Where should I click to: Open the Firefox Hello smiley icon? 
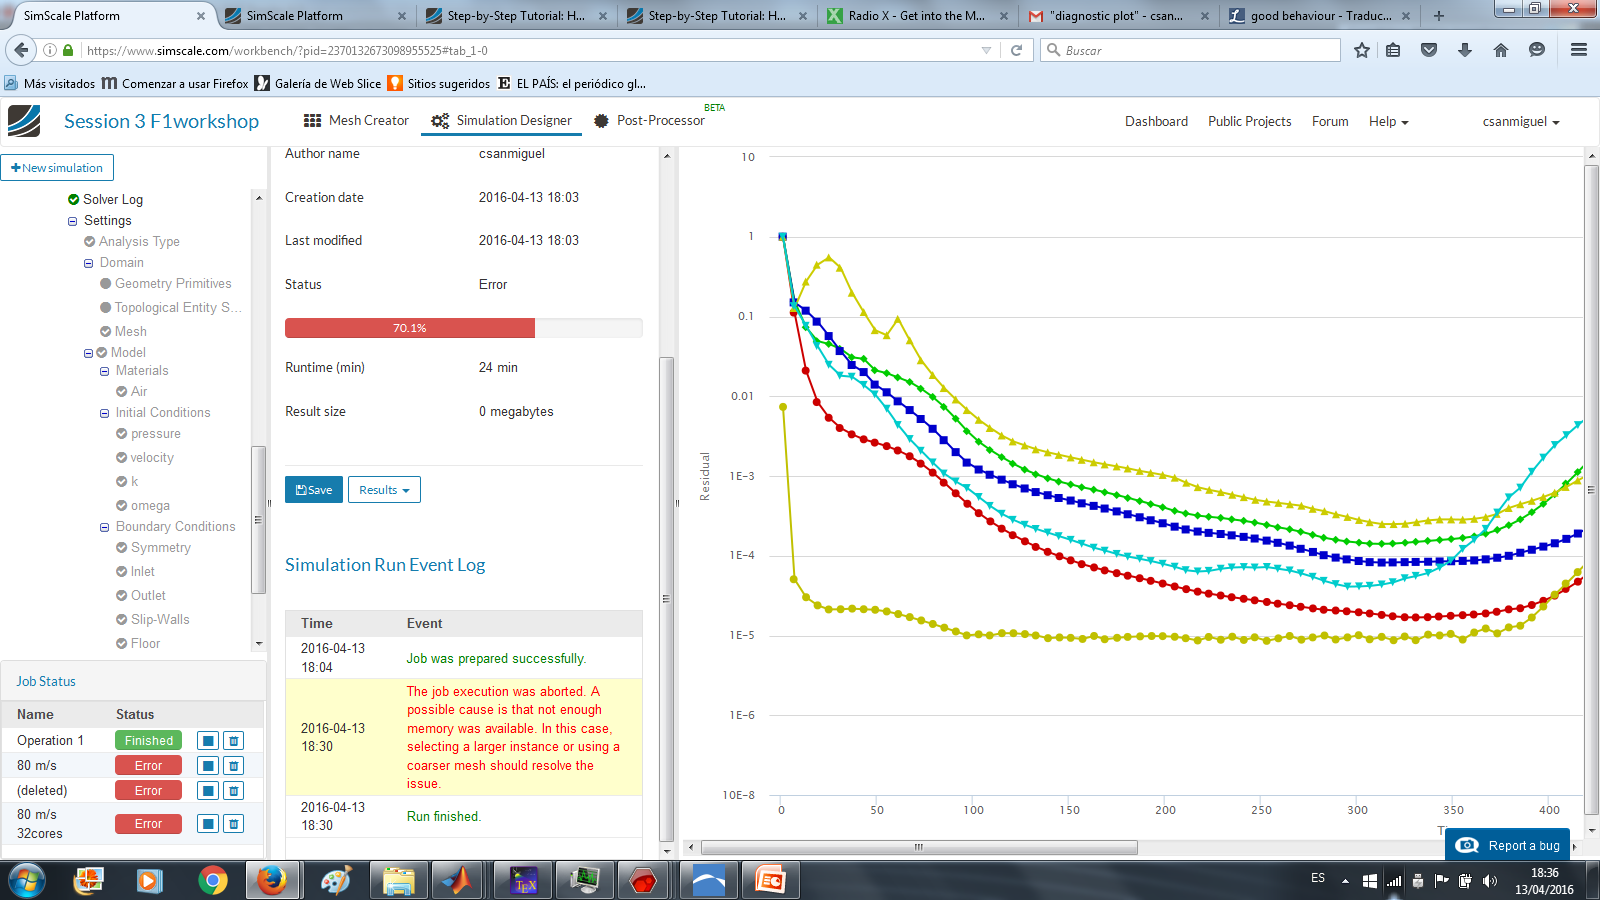[1537, 50]
